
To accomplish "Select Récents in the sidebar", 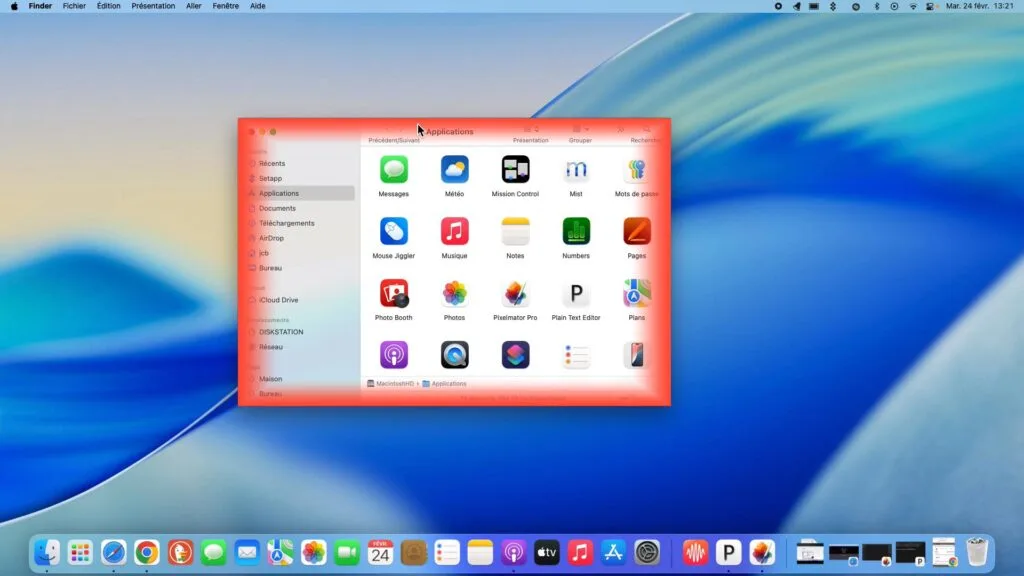I will (300, 163).
